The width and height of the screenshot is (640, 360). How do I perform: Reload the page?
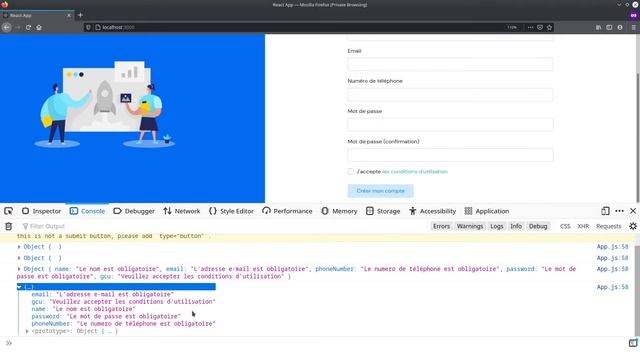pos(28,27)
